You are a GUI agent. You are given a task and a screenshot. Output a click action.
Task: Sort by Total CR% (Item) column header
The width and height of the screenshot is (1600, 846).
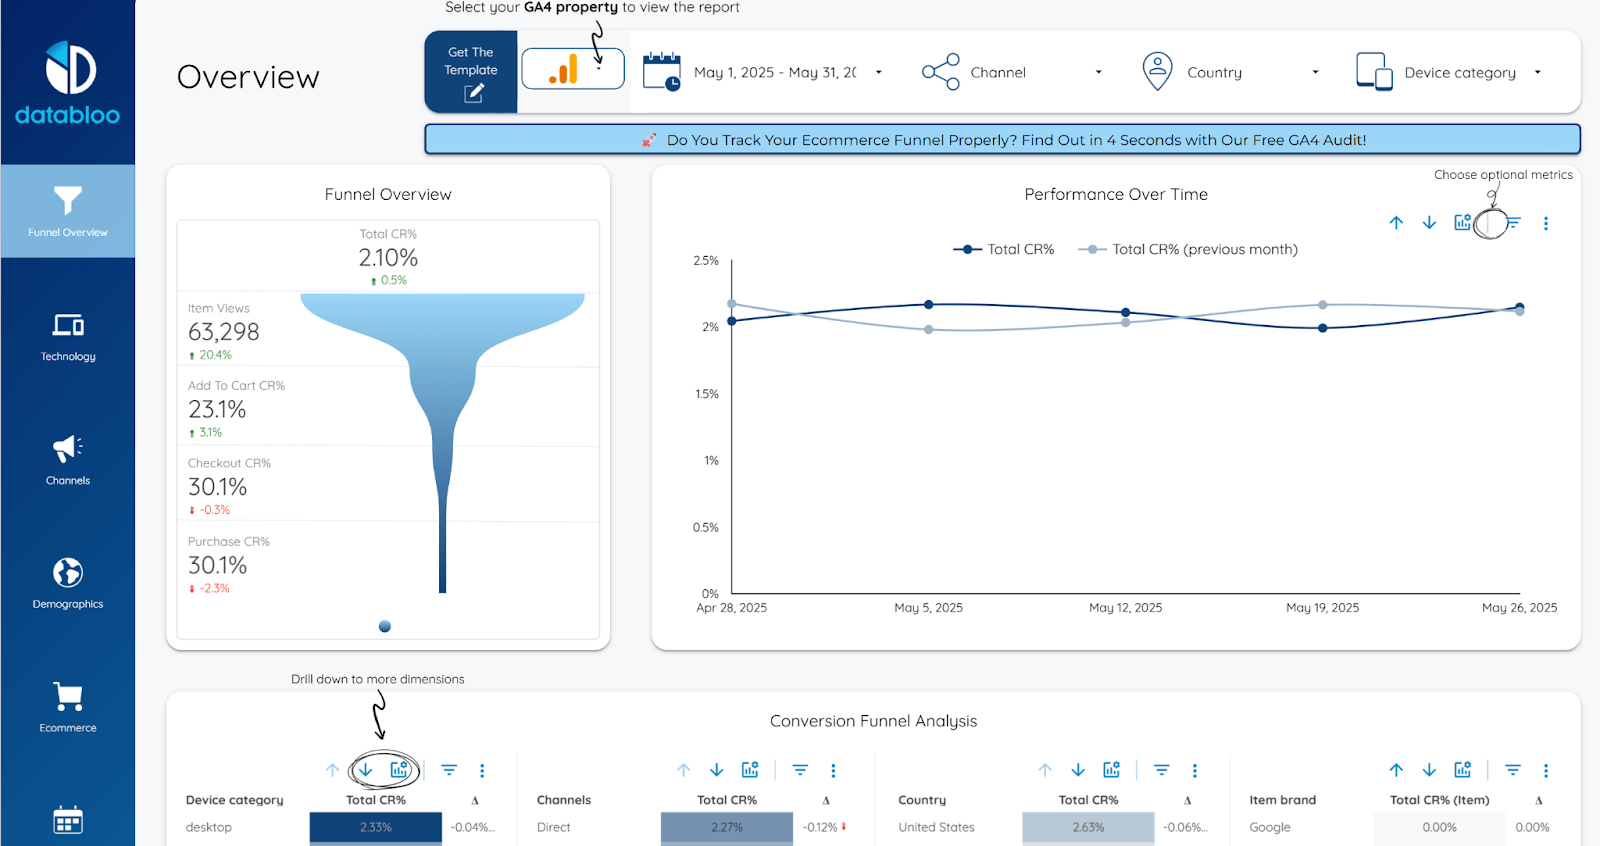tap(1440, 800)
